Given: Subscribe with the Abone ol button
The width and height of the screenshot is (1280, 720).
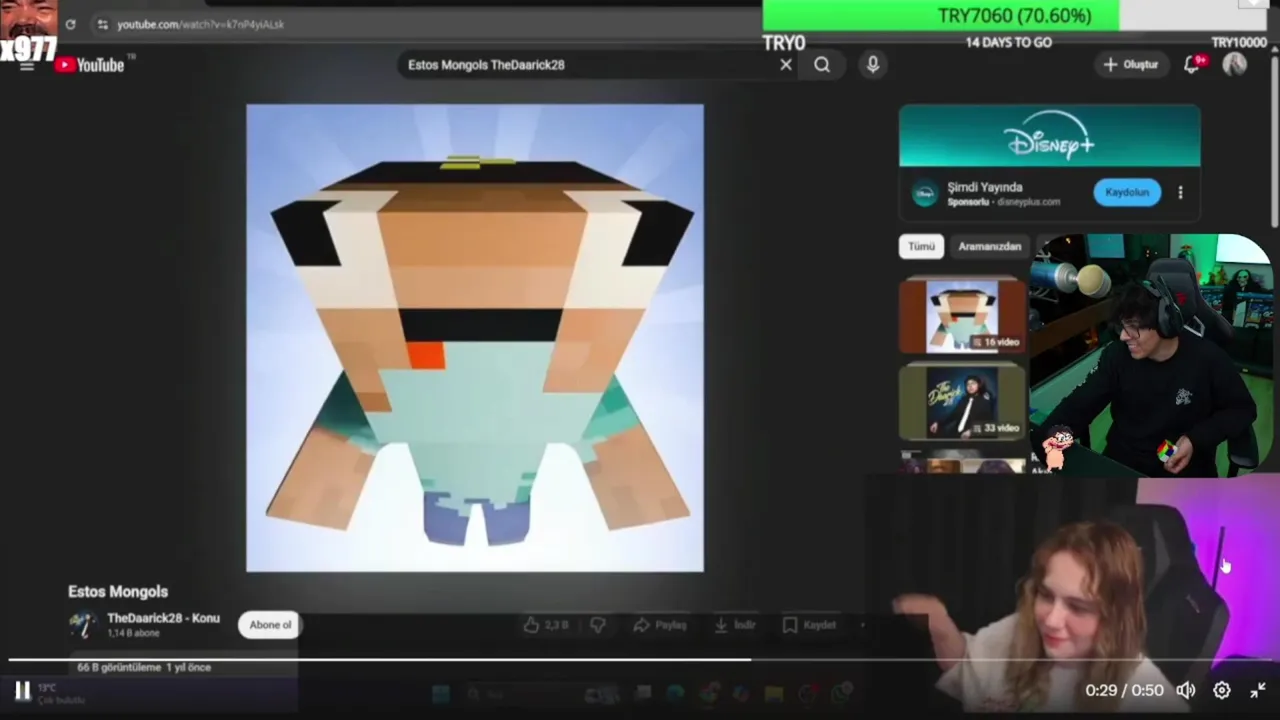Looking at the screenshot, I should point(270,625).
